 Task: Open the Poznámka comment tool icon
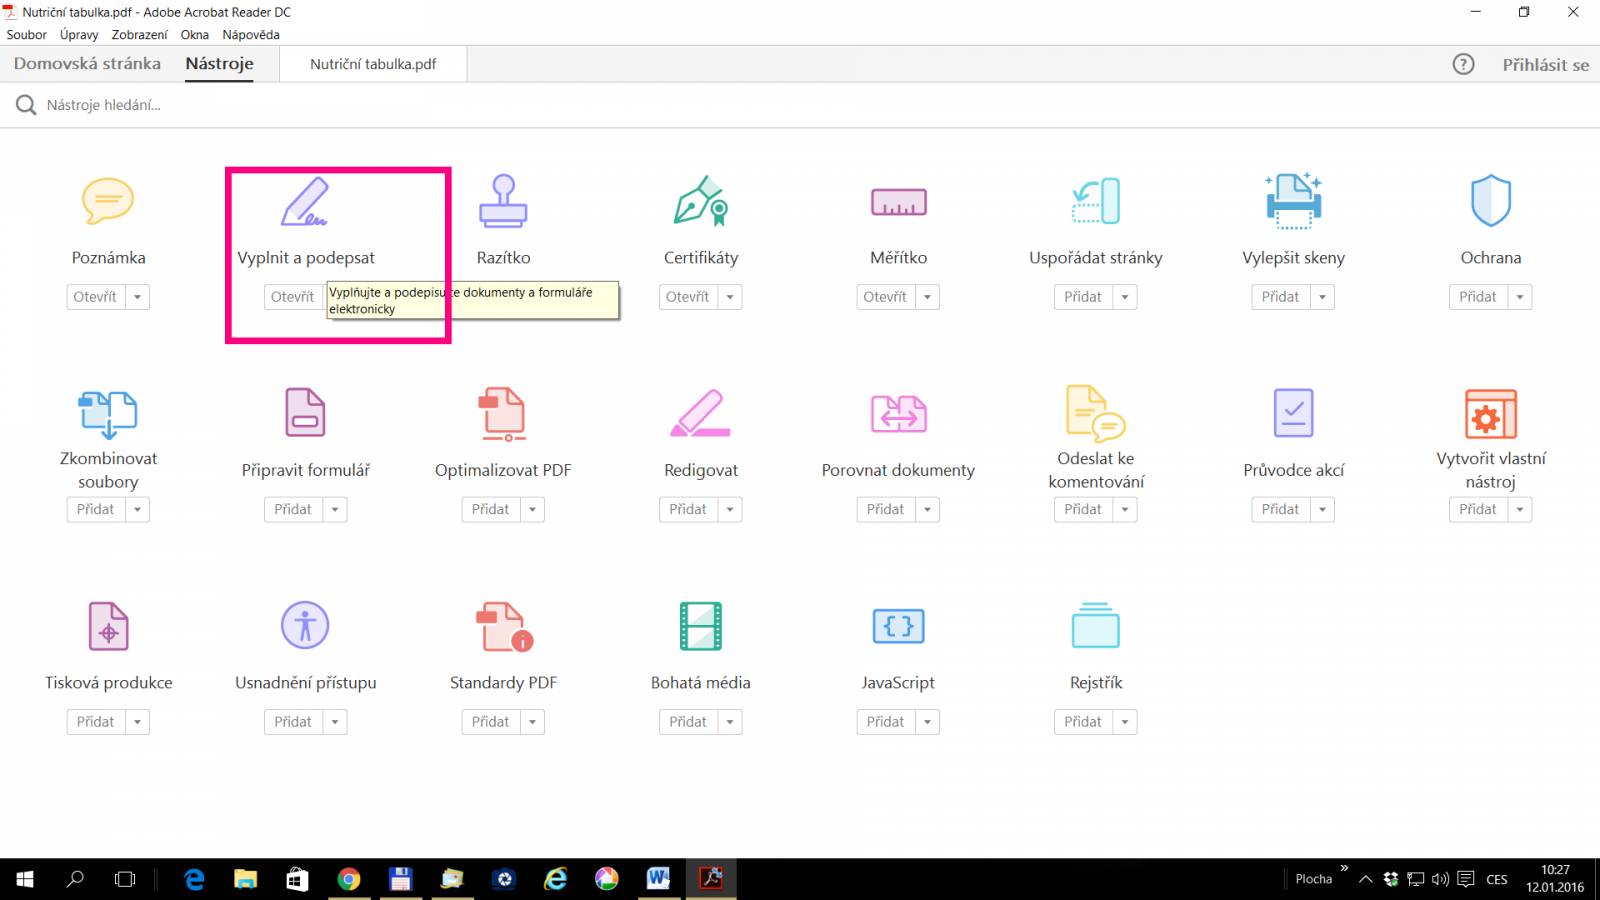[x=108, y=201]
